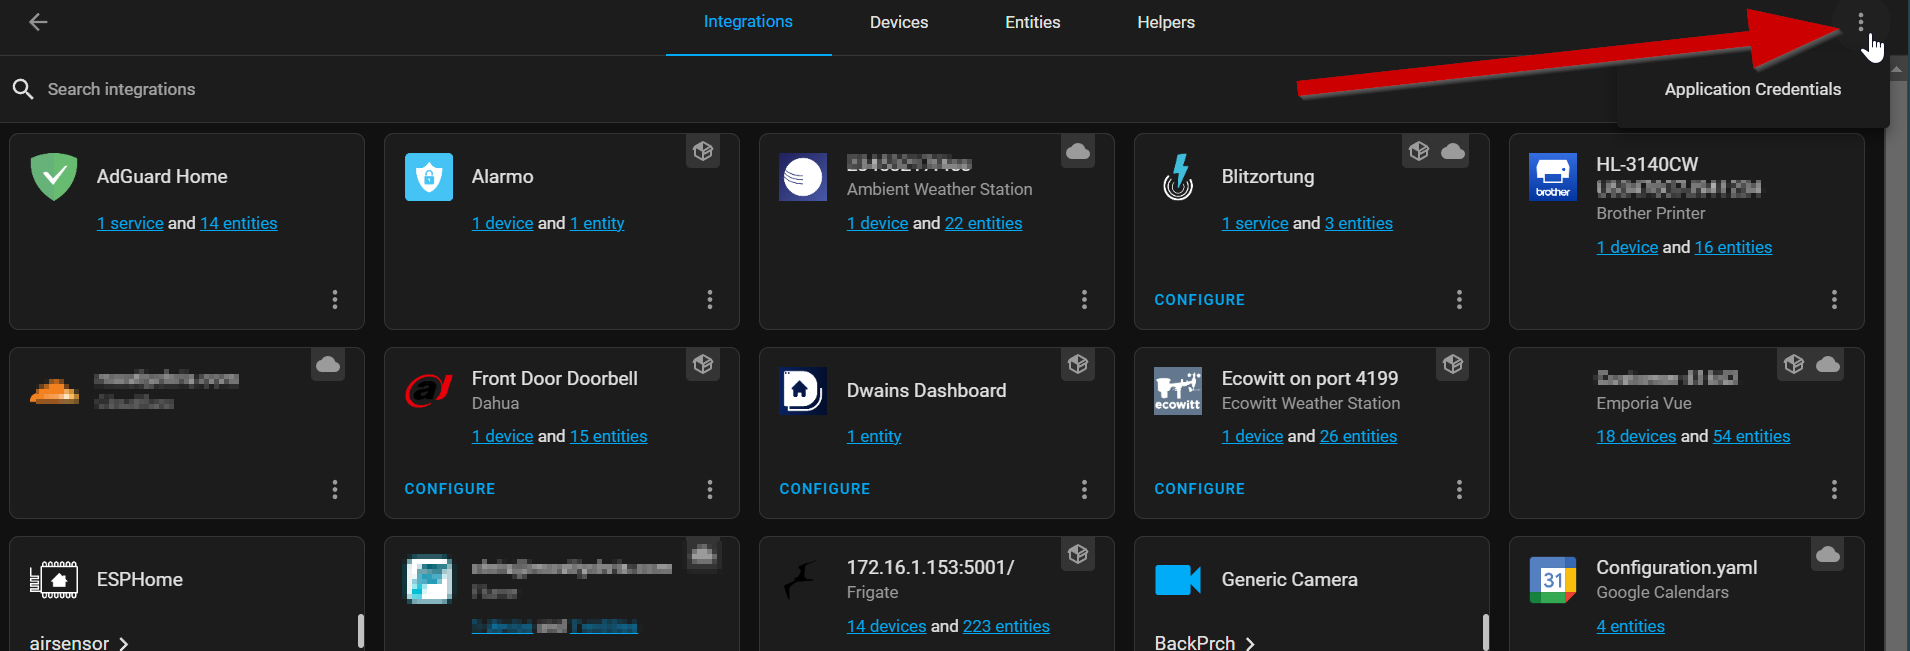This screenshot has height=651, width=1910.
Task: Switch to the Devices tab
Action: (x=898, y=22)
